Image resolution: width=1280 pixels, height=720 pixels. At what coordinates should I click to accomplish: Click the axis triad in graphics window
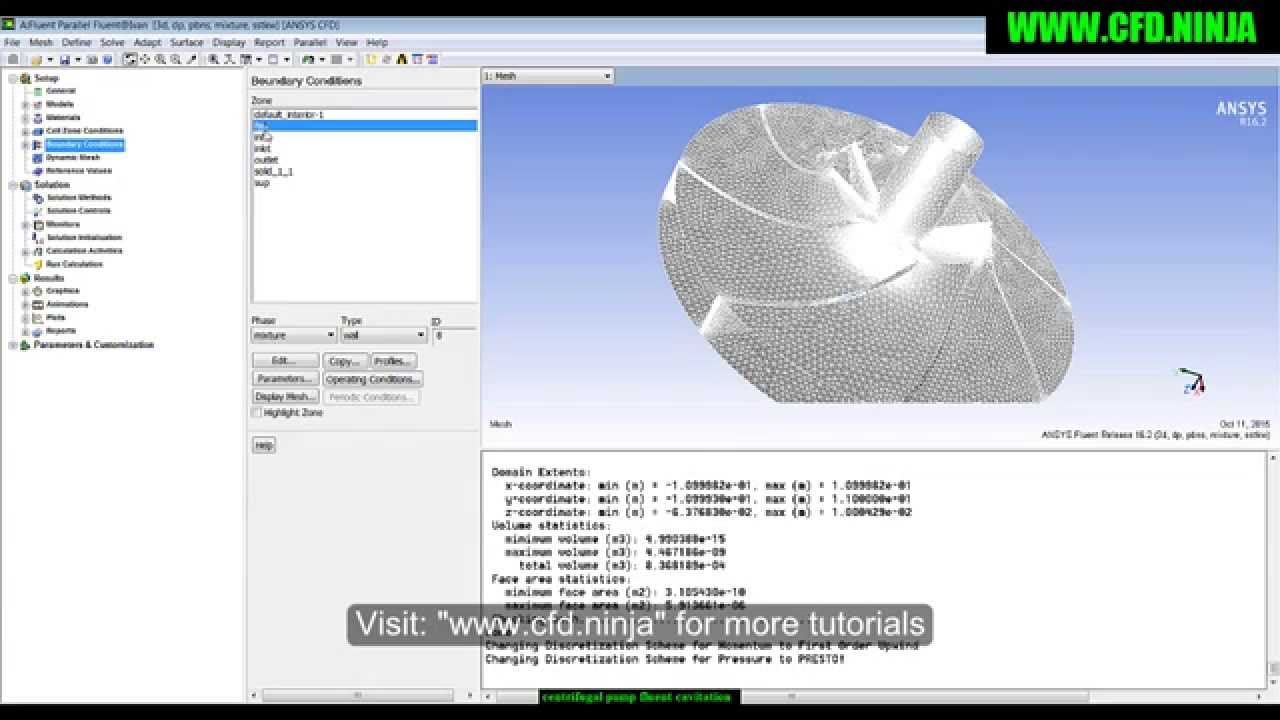(1192, 382)
